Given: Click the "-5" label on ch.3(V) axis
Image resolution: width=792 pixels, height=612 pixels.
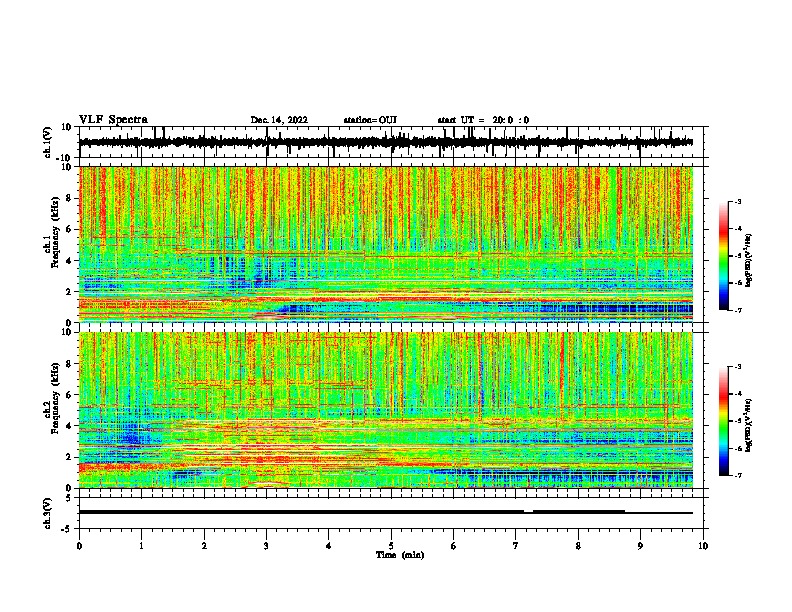Looking at the screenshot, I should [x=67, y=528].
